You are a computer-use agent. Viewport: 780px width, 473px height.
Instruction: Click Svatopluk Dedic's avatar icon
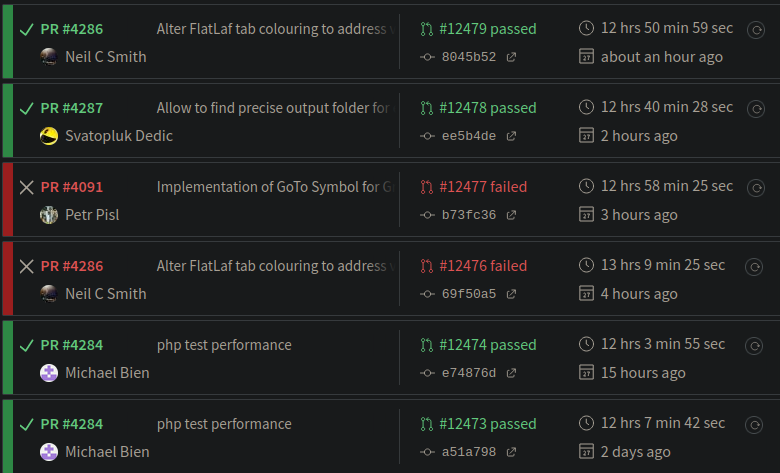click(49, 136)
